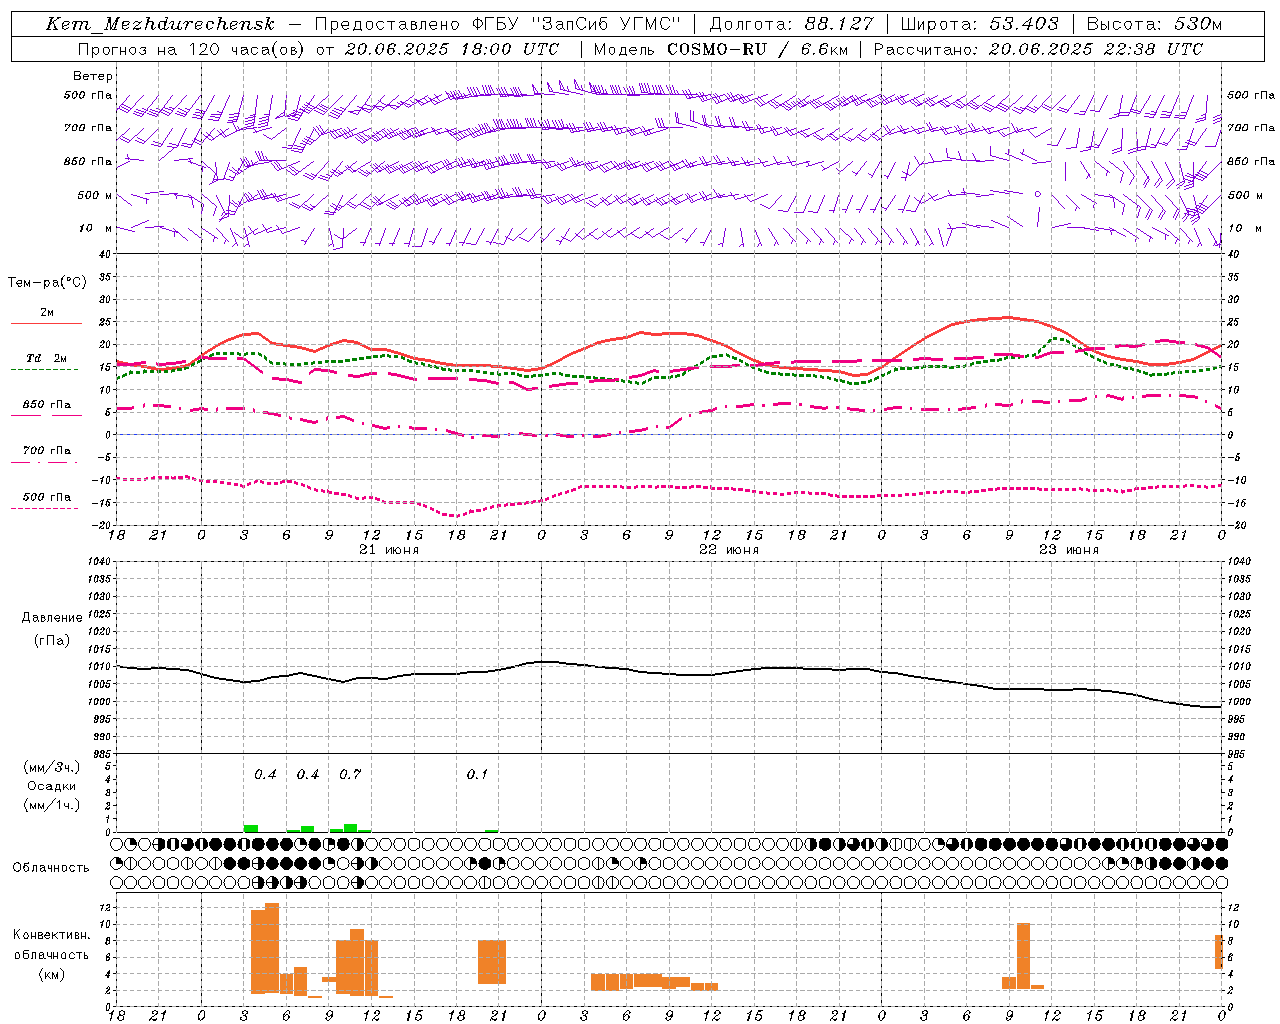Click the 0.7 precipitation value
This screenshot has width=1280, height=1024.
pyautogui.click(x=350, y=774)
